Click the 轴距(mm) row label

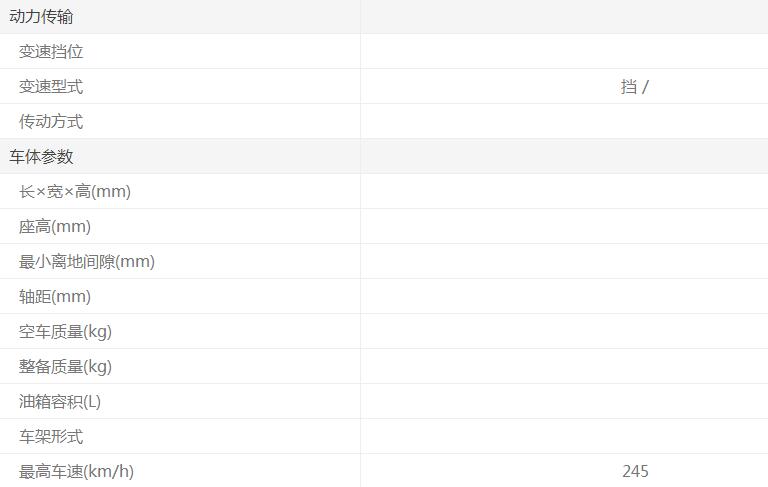click(55, 297)
